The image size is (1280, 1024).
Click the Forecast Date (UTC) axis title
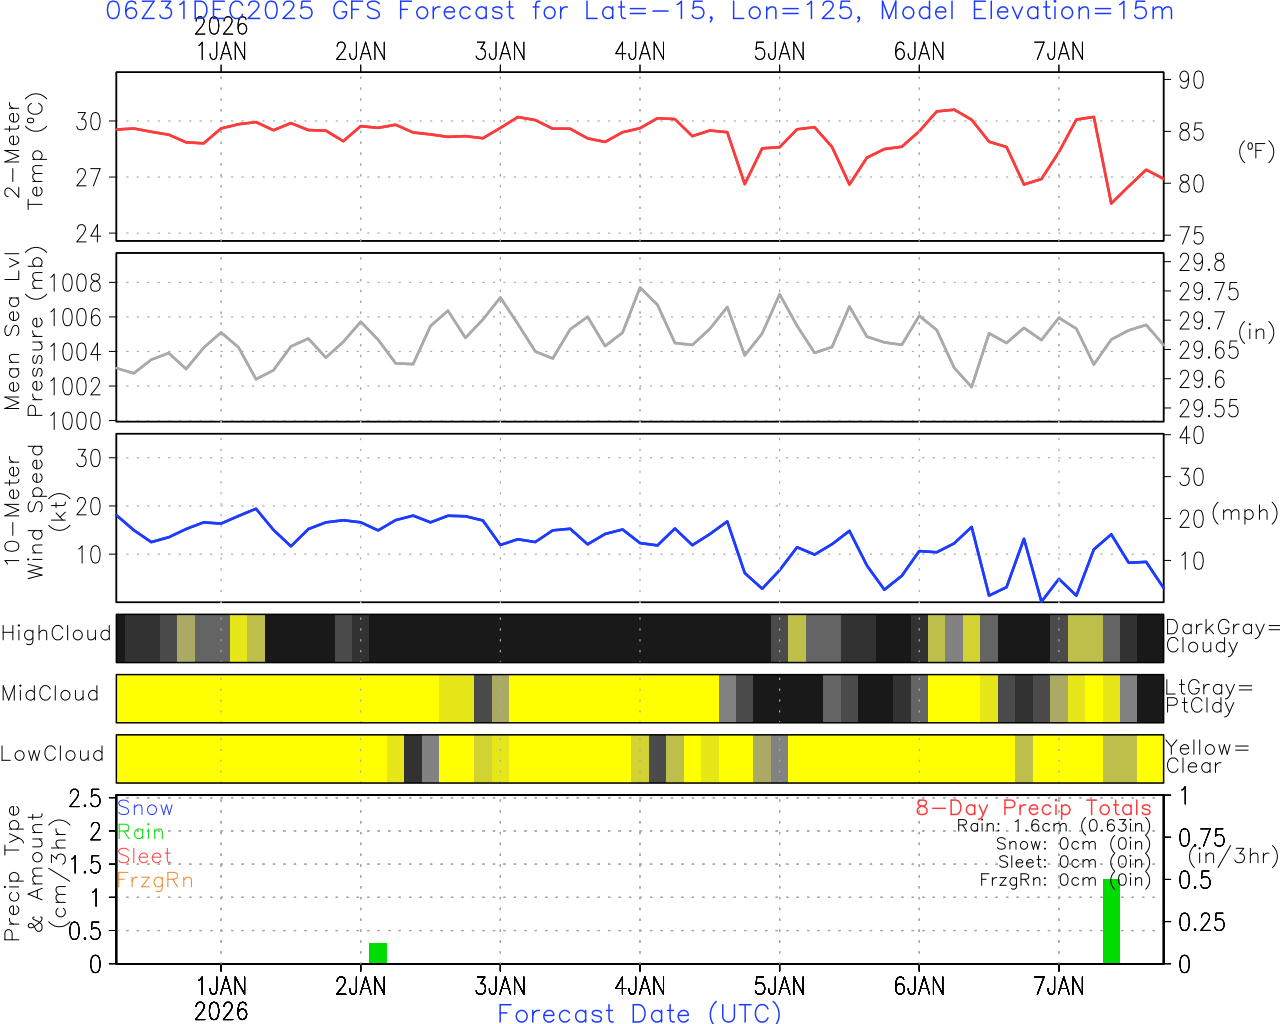[x=639, y=1013]
